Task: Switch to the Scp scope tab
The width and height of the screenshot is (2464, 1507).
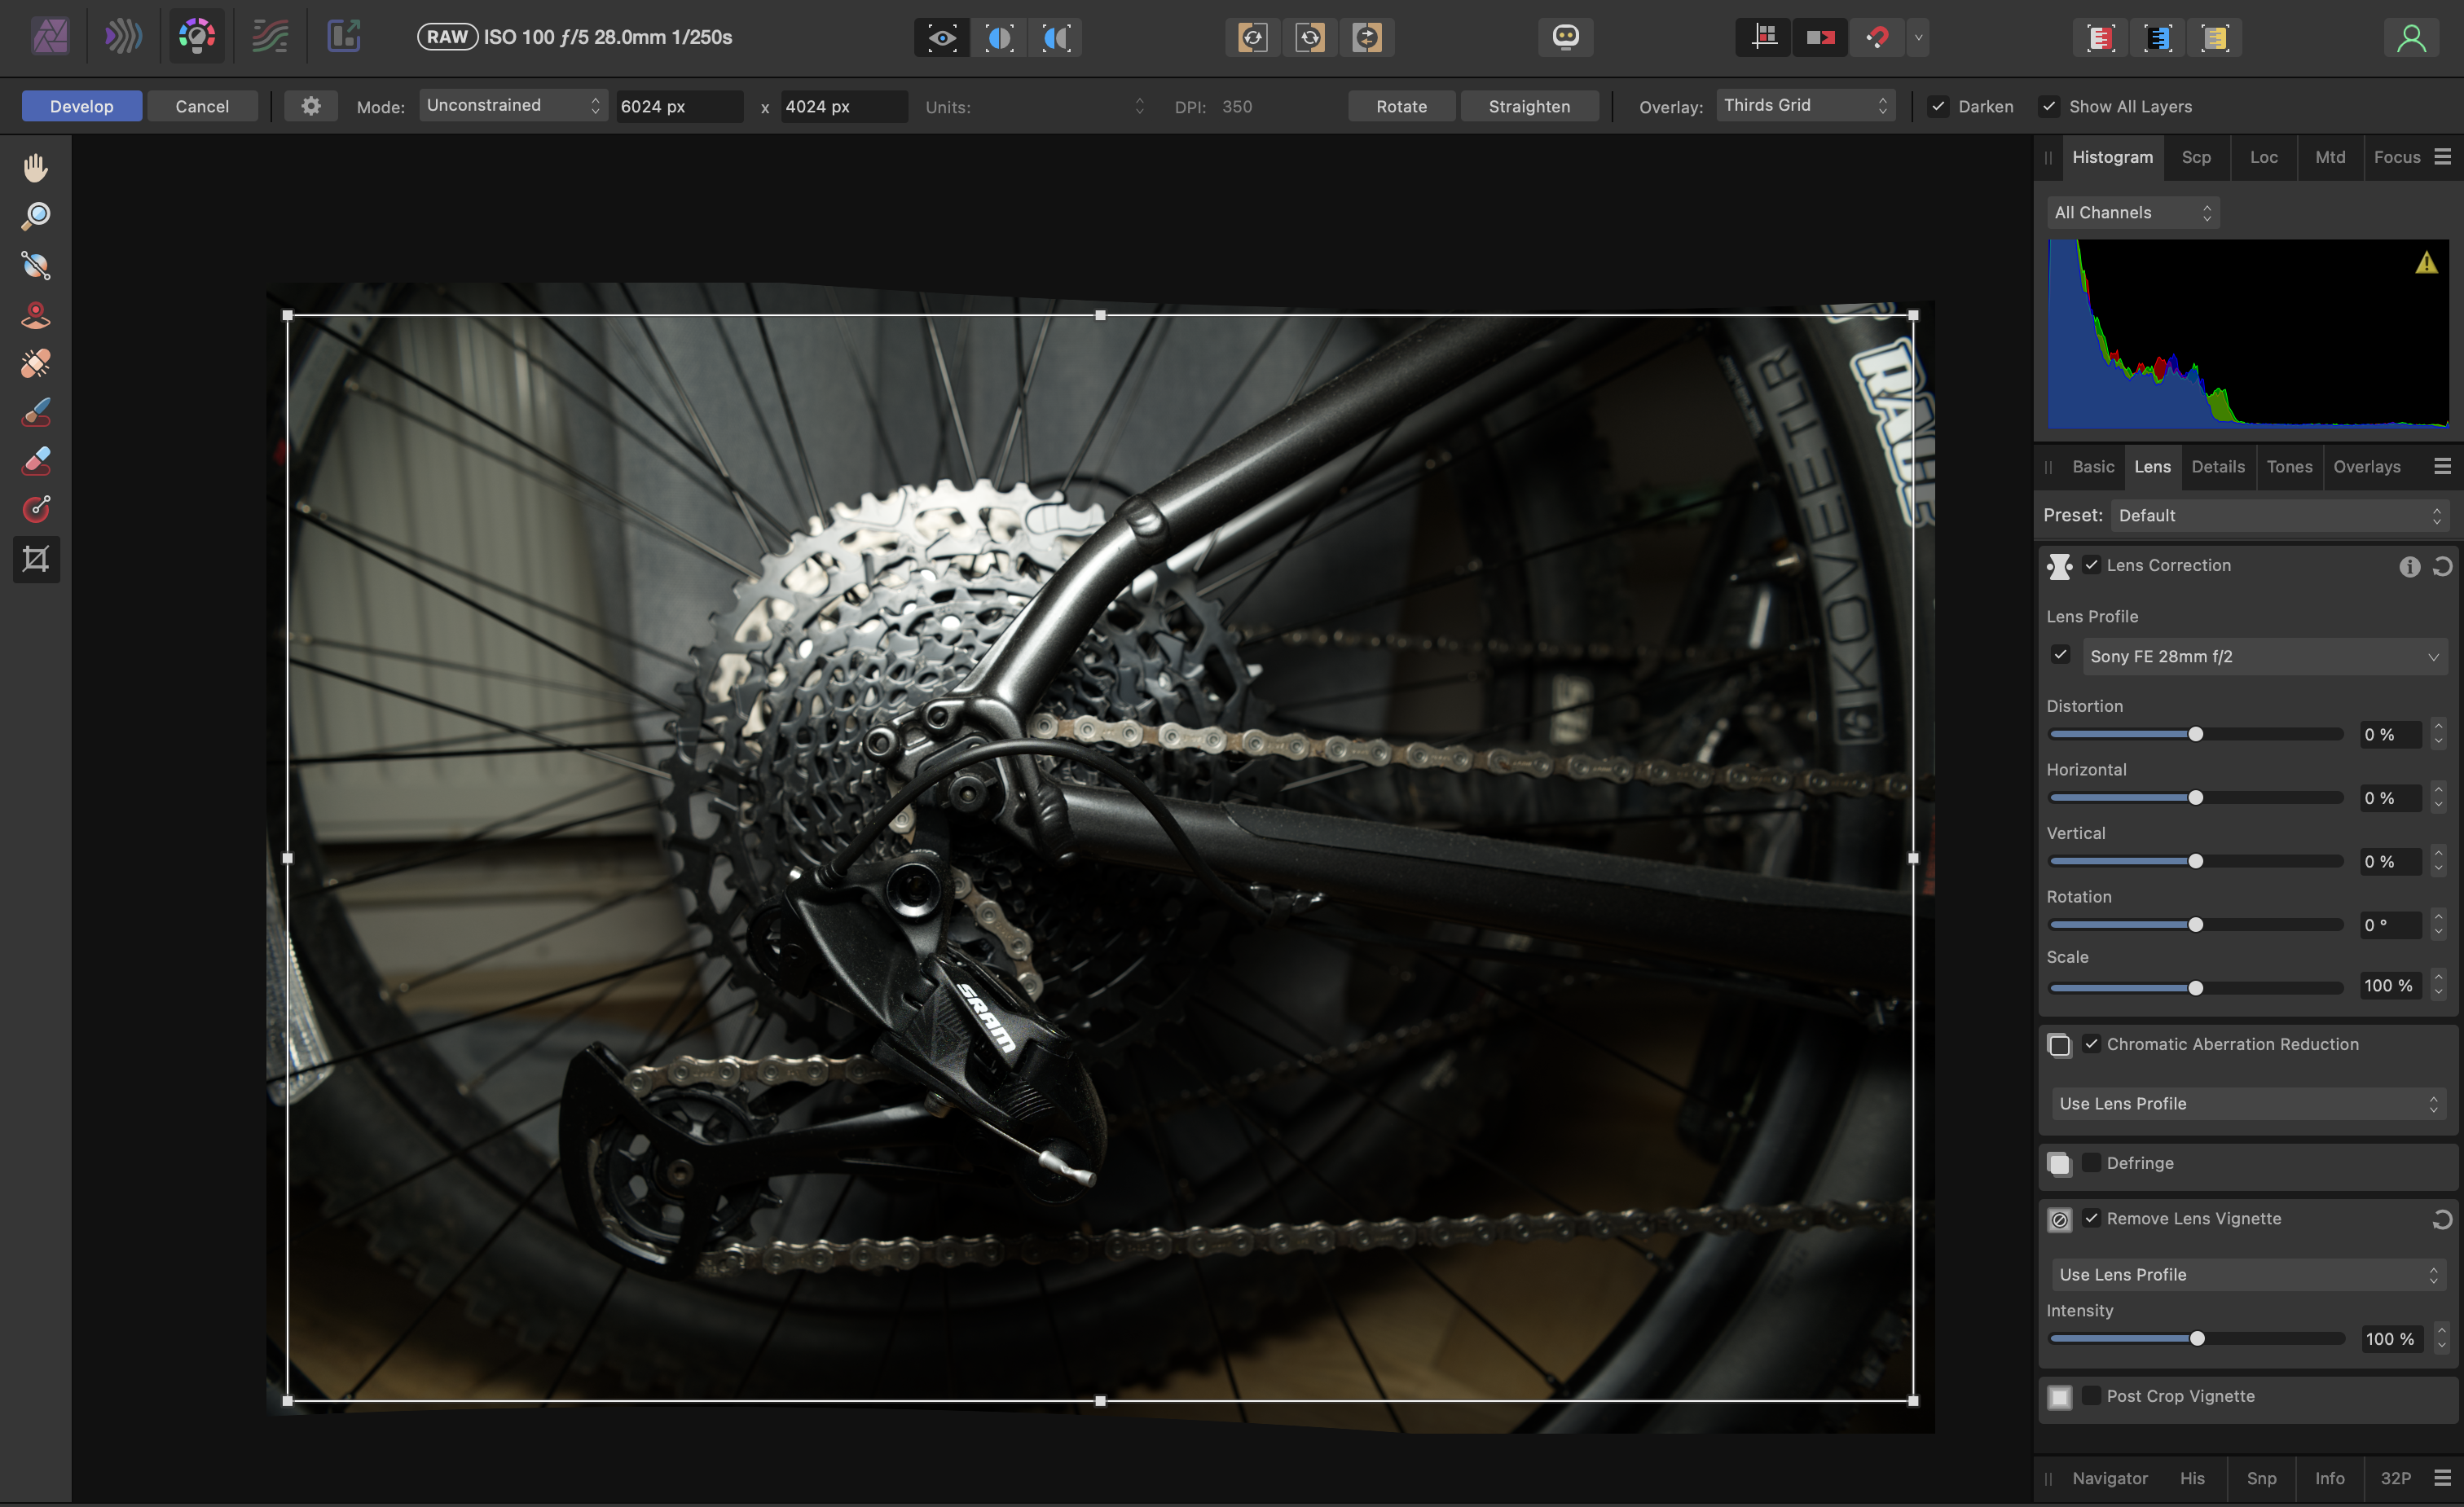Action: click(x=2196, y=157)
